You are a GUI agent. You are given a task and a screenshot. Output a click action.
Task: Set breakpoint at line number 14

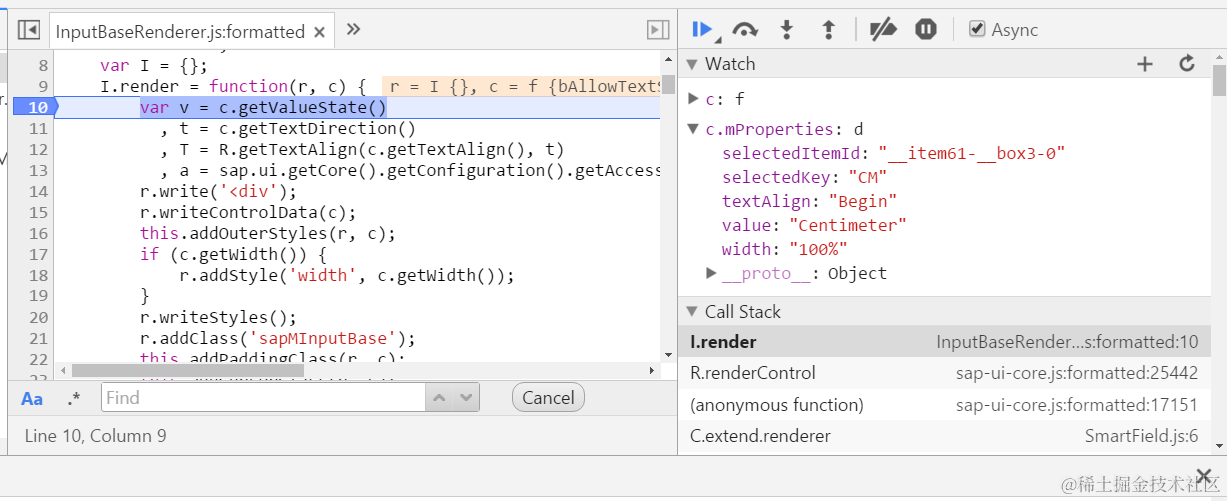coord(38,191)
